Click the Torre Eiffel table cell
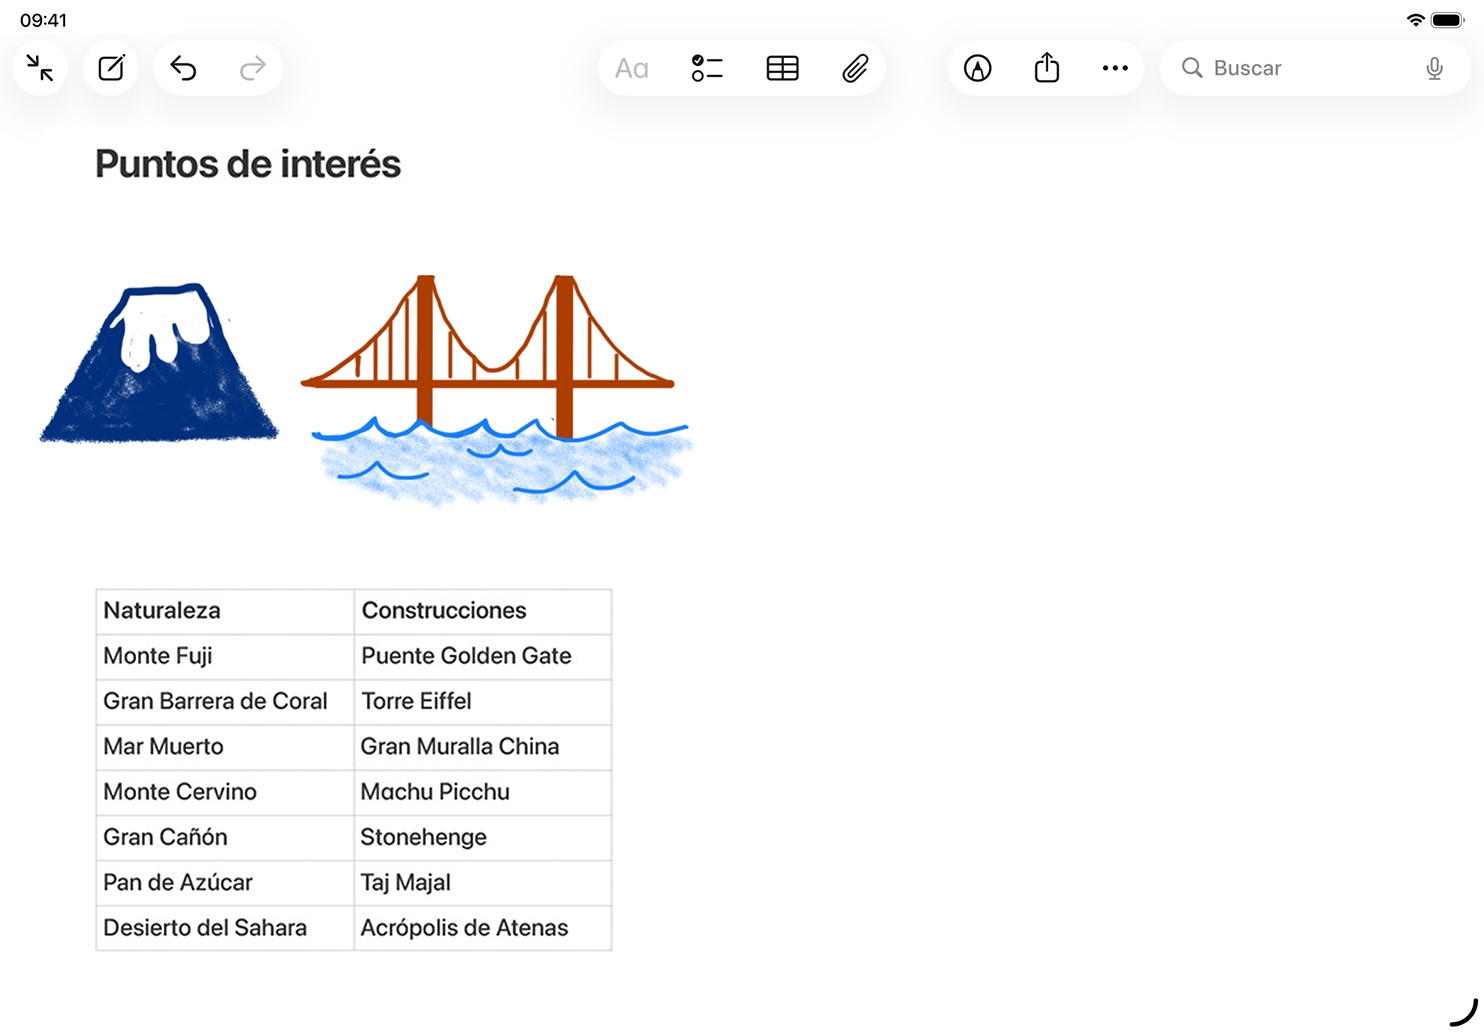 tap(482, 702)
